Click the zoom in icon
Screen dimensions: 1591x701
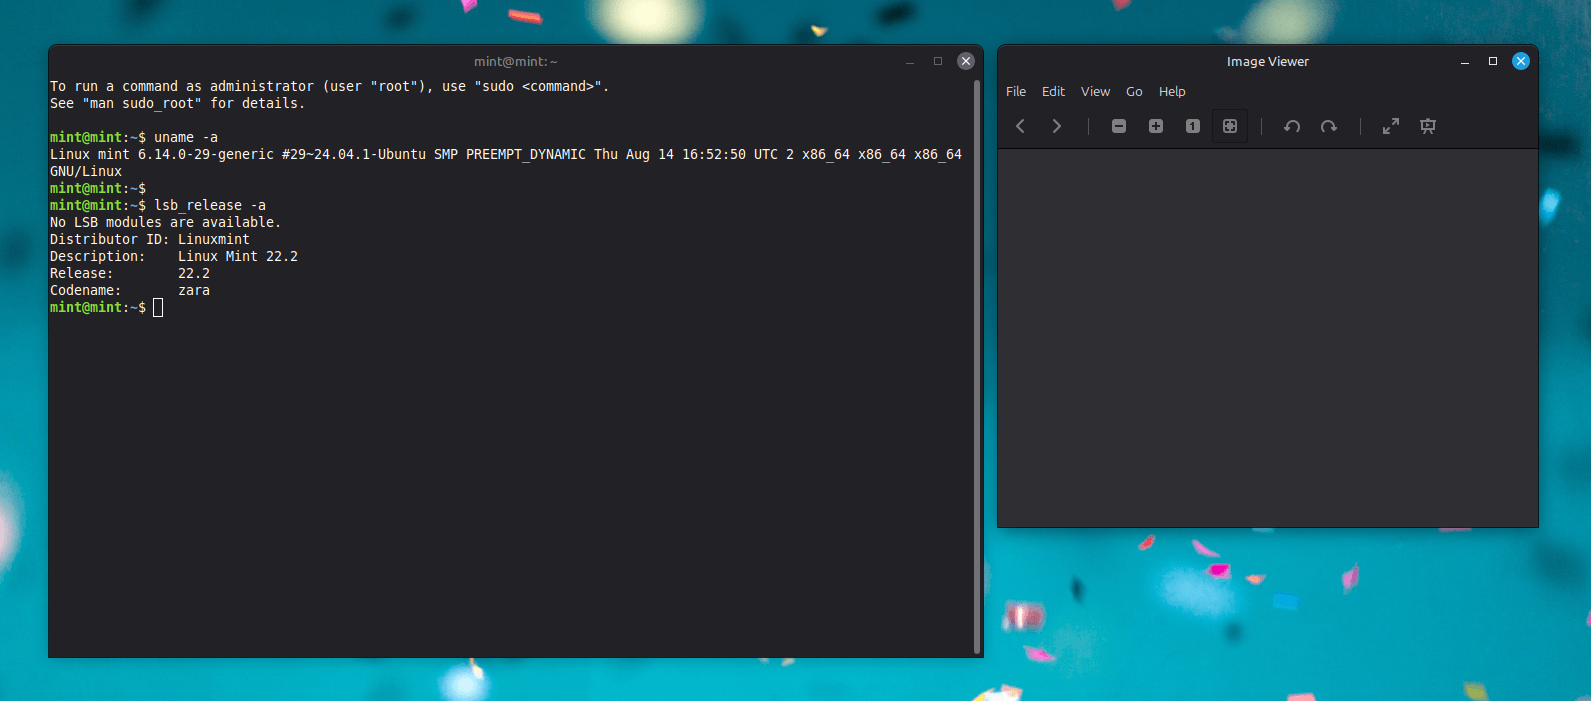[1156, 126]
